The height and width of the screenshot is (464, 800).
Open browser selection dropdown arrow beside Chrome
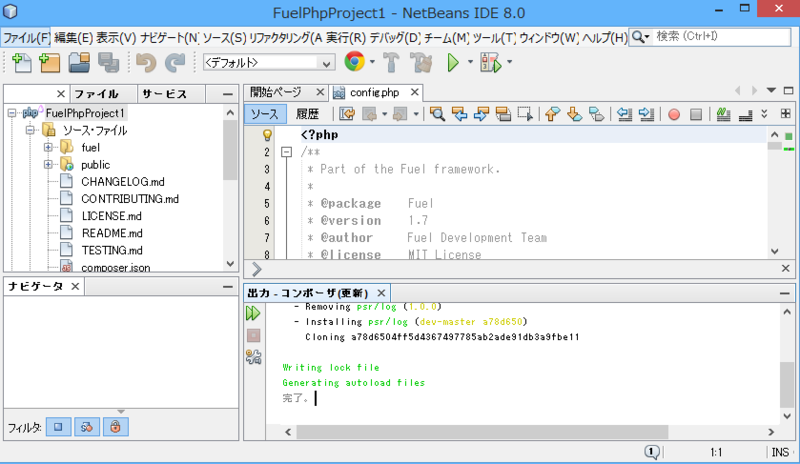372,62
